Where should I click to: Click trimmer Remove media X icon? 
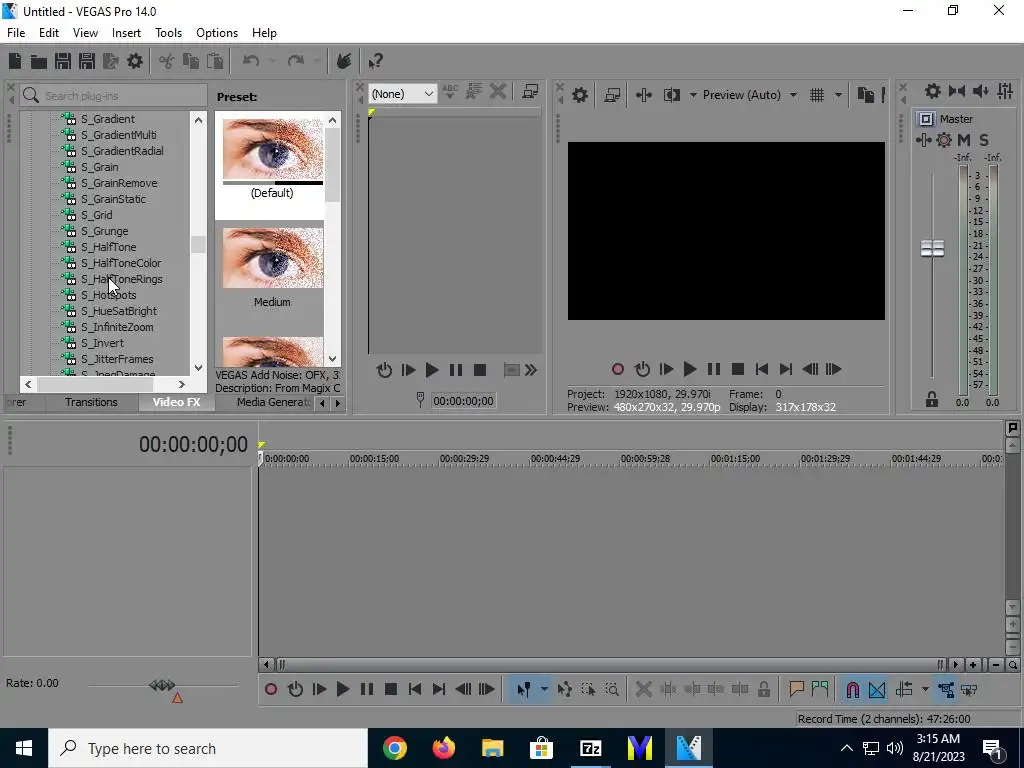tap(498, 91)
